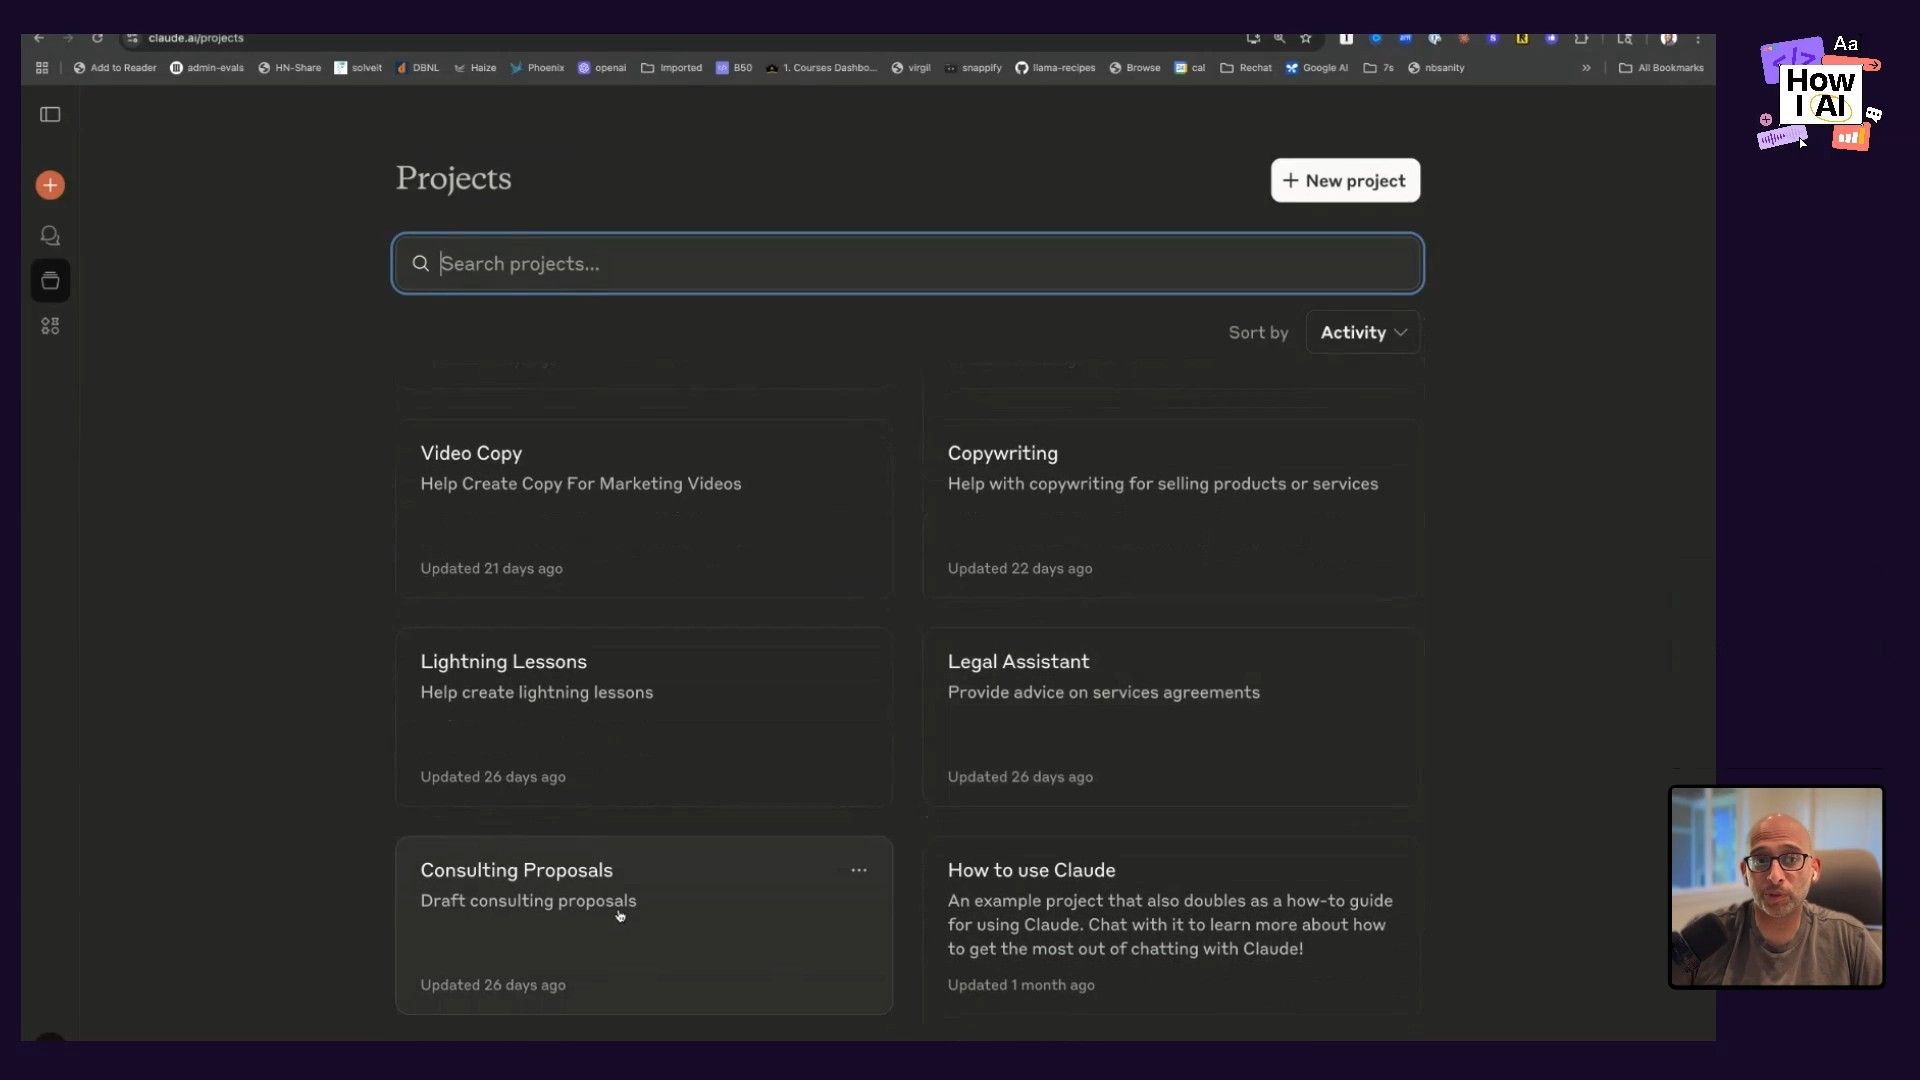Open the openai bookmark

[602, 68]
